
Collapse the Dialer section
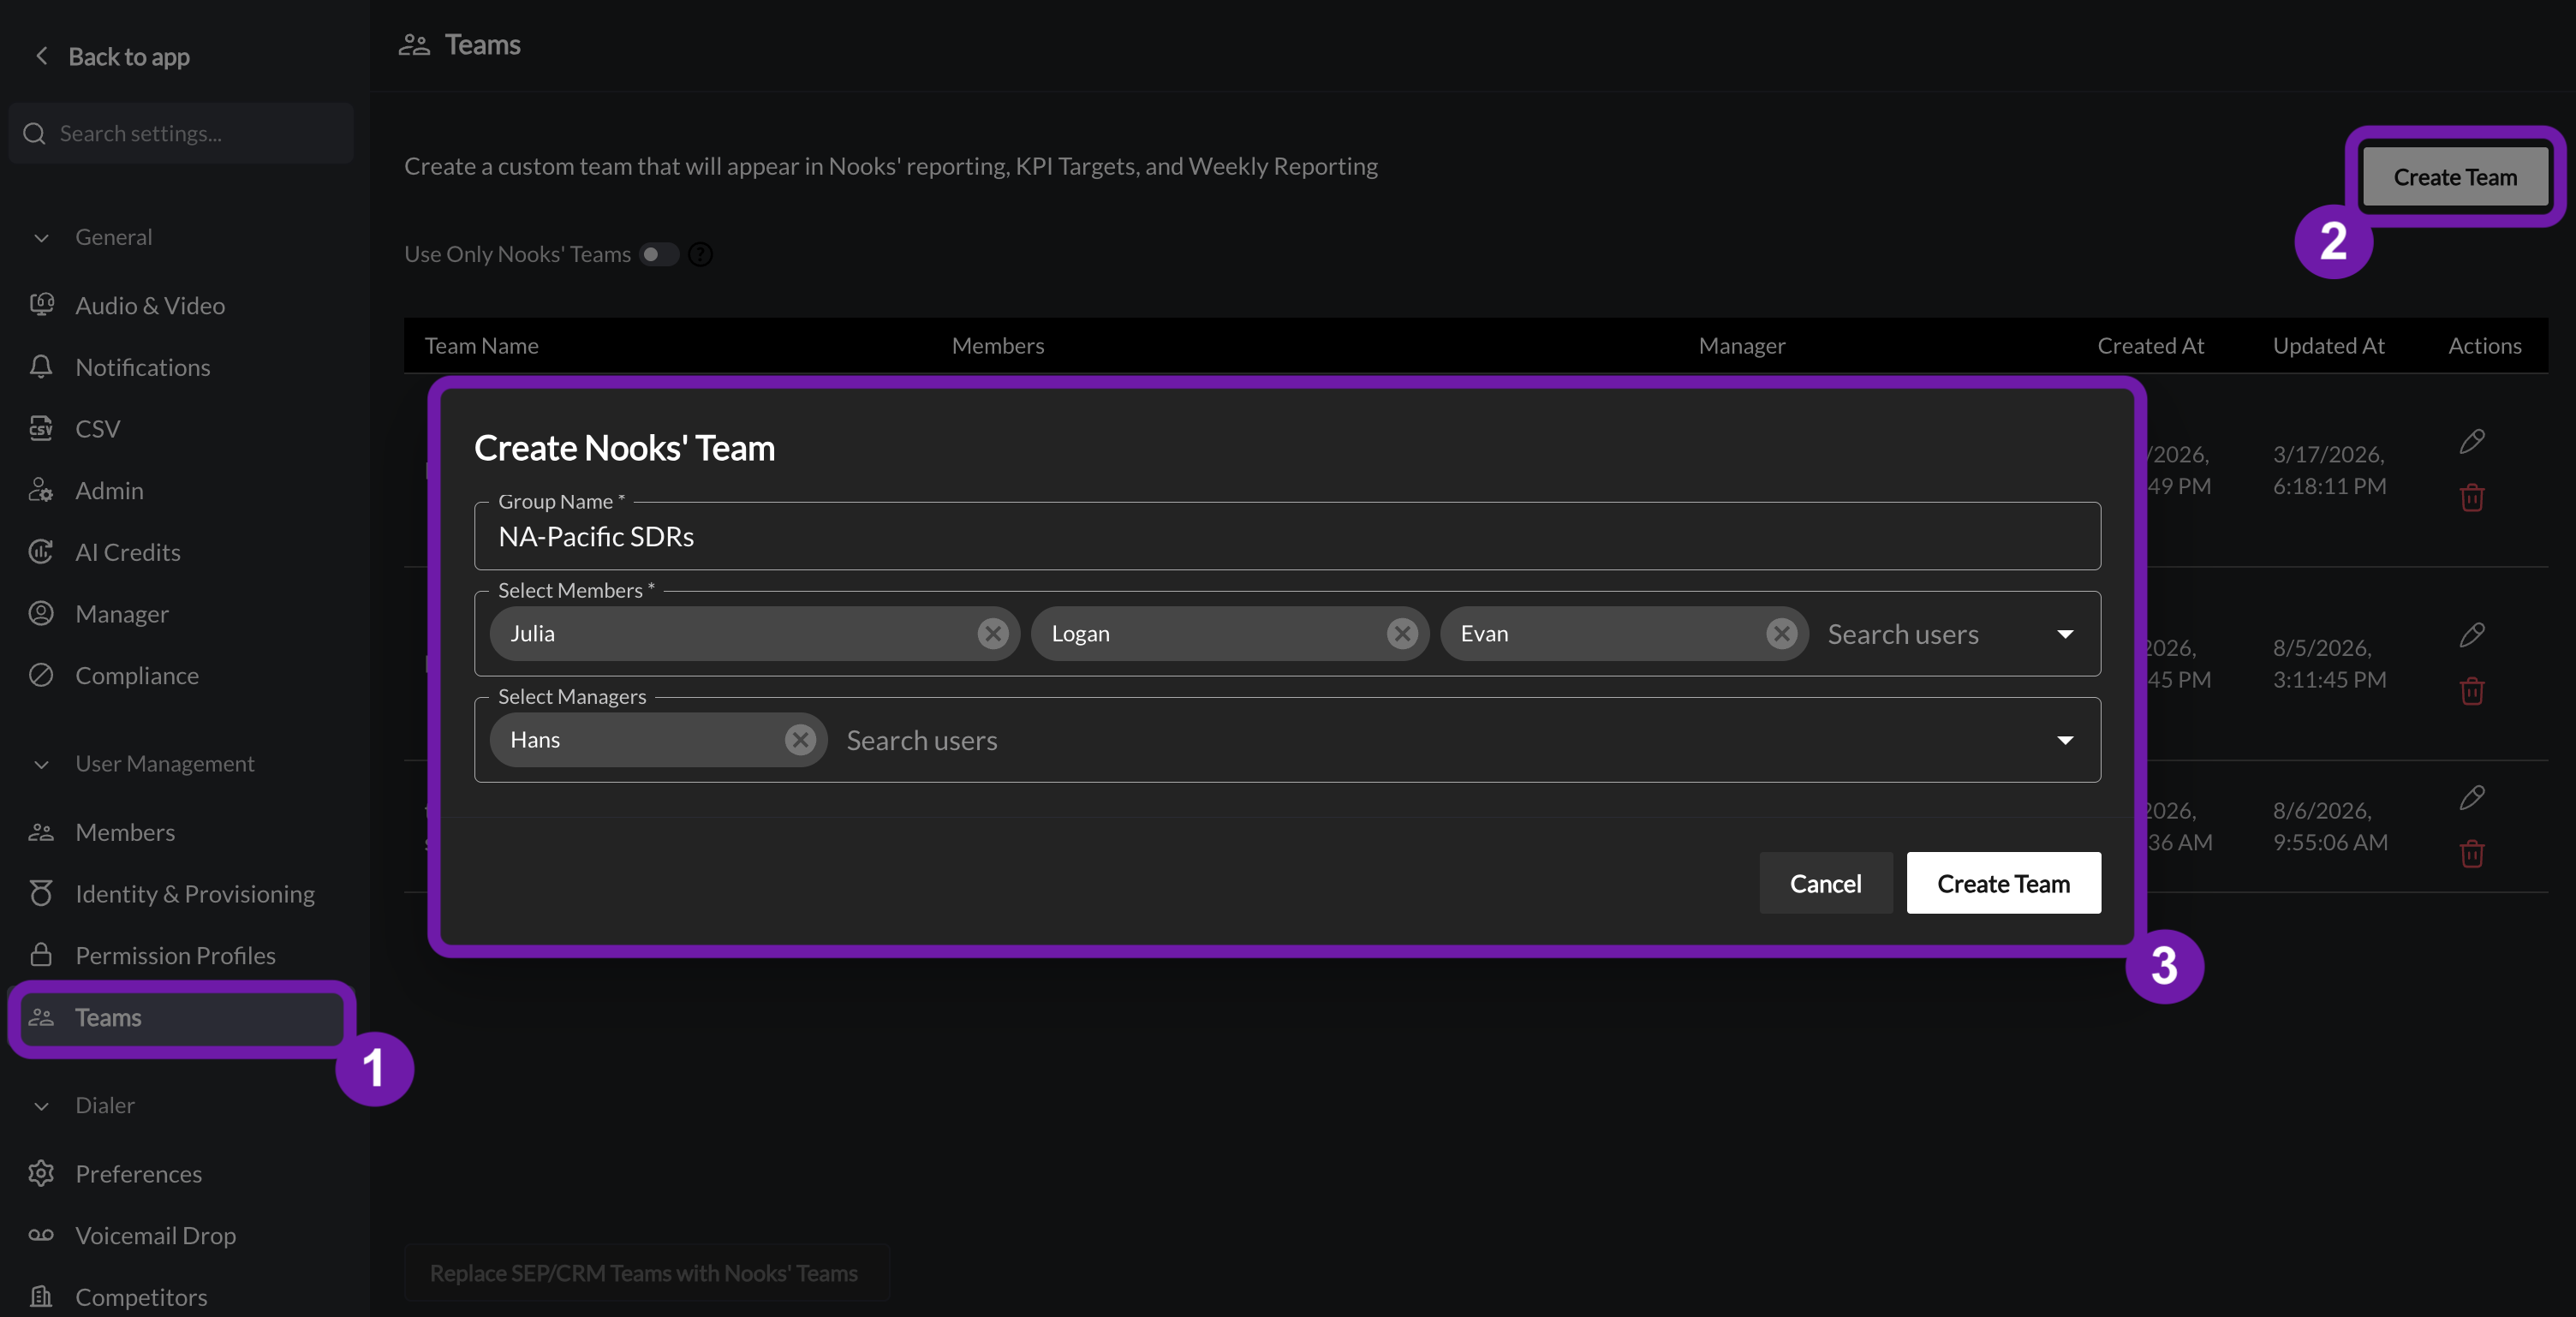click(41, 1105)
